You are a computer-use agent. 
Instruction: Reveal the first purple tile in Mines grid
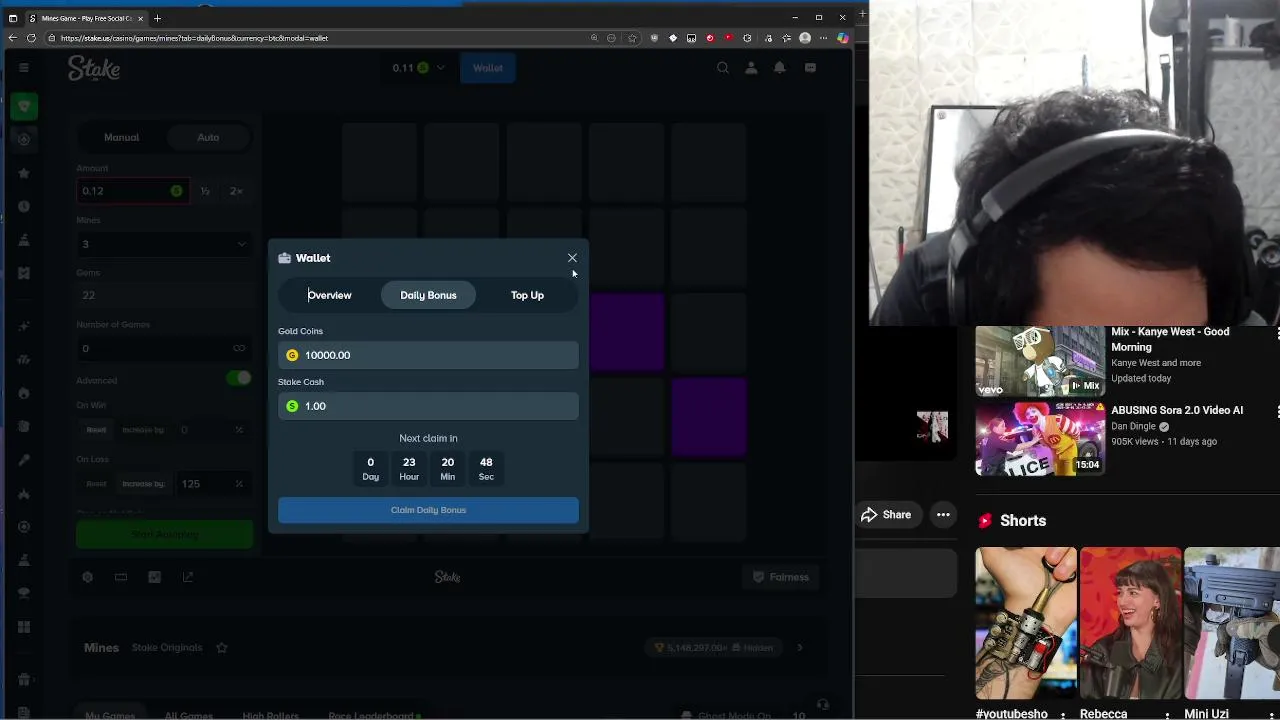click(627, 331)
